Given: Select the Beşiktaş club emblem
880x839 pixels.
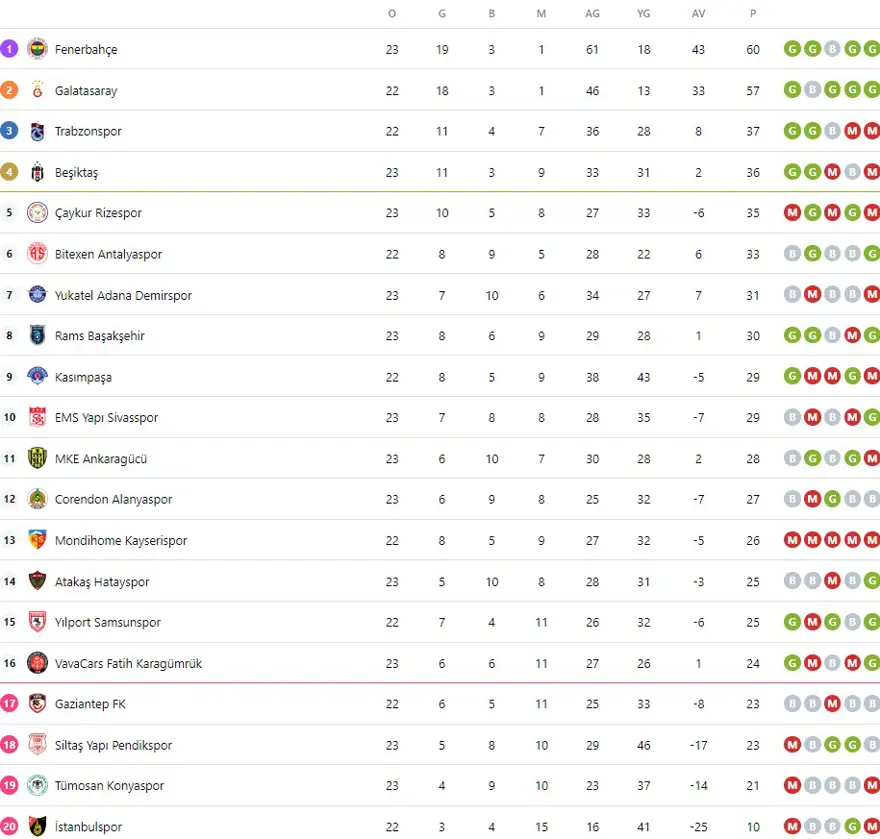Looking at the screenshot, I should tap(37, 172).
